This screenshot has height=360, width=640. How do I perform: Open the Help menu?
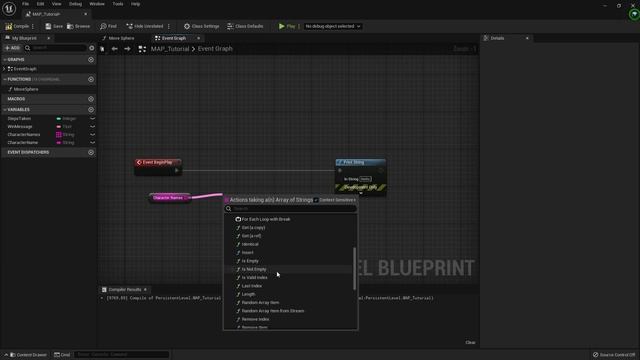pos(136,4)
